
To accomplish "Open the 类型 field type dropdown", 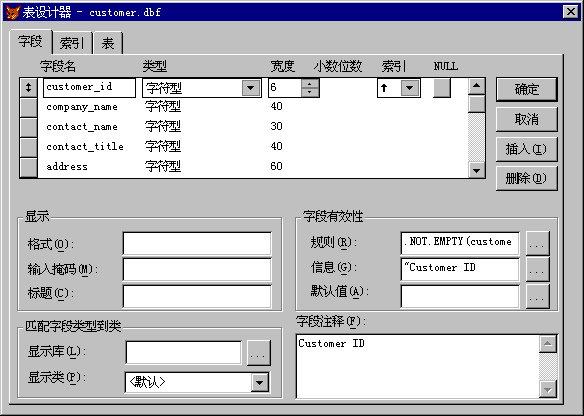I will [251, 88].
